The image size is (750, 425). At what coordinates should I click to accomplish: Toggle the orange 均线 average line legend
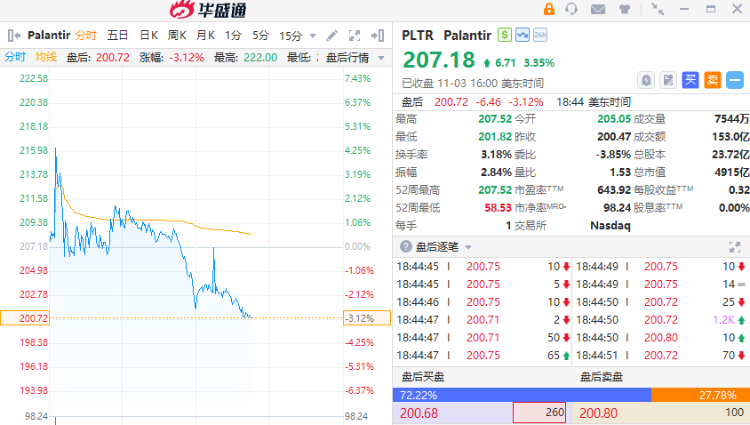tap(46, 57)
